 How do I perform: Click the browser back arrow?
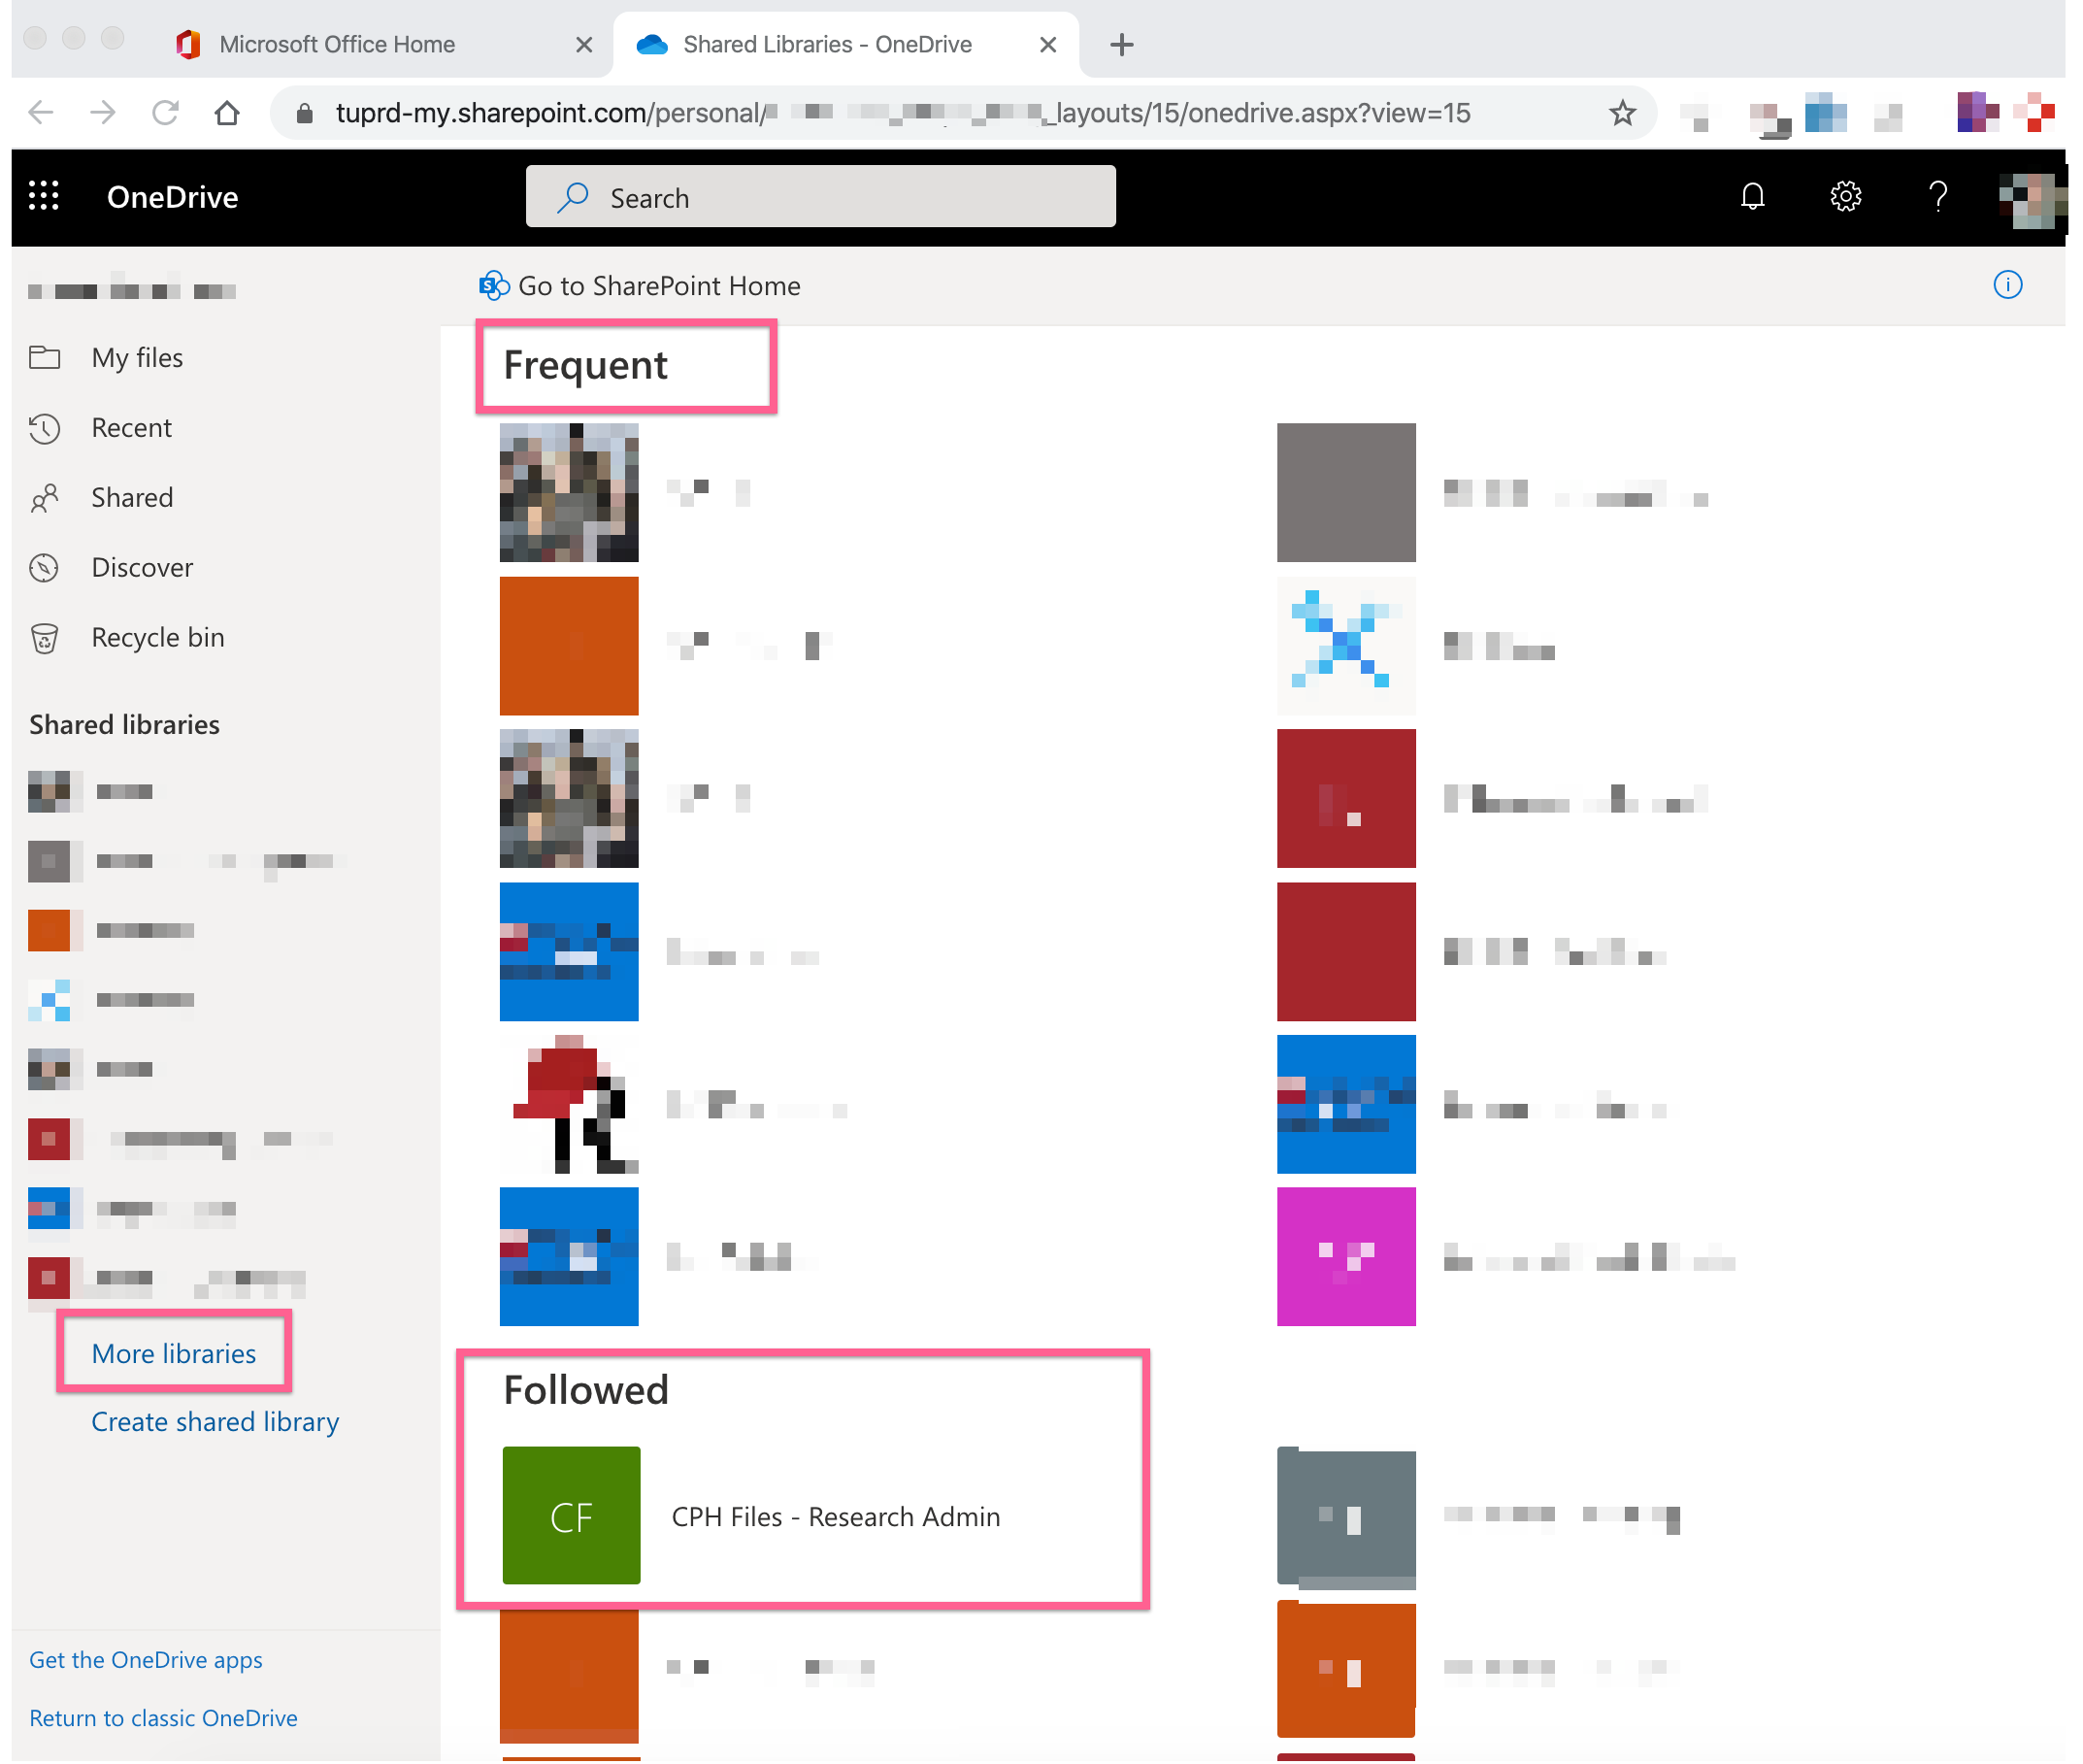(41, 113)
